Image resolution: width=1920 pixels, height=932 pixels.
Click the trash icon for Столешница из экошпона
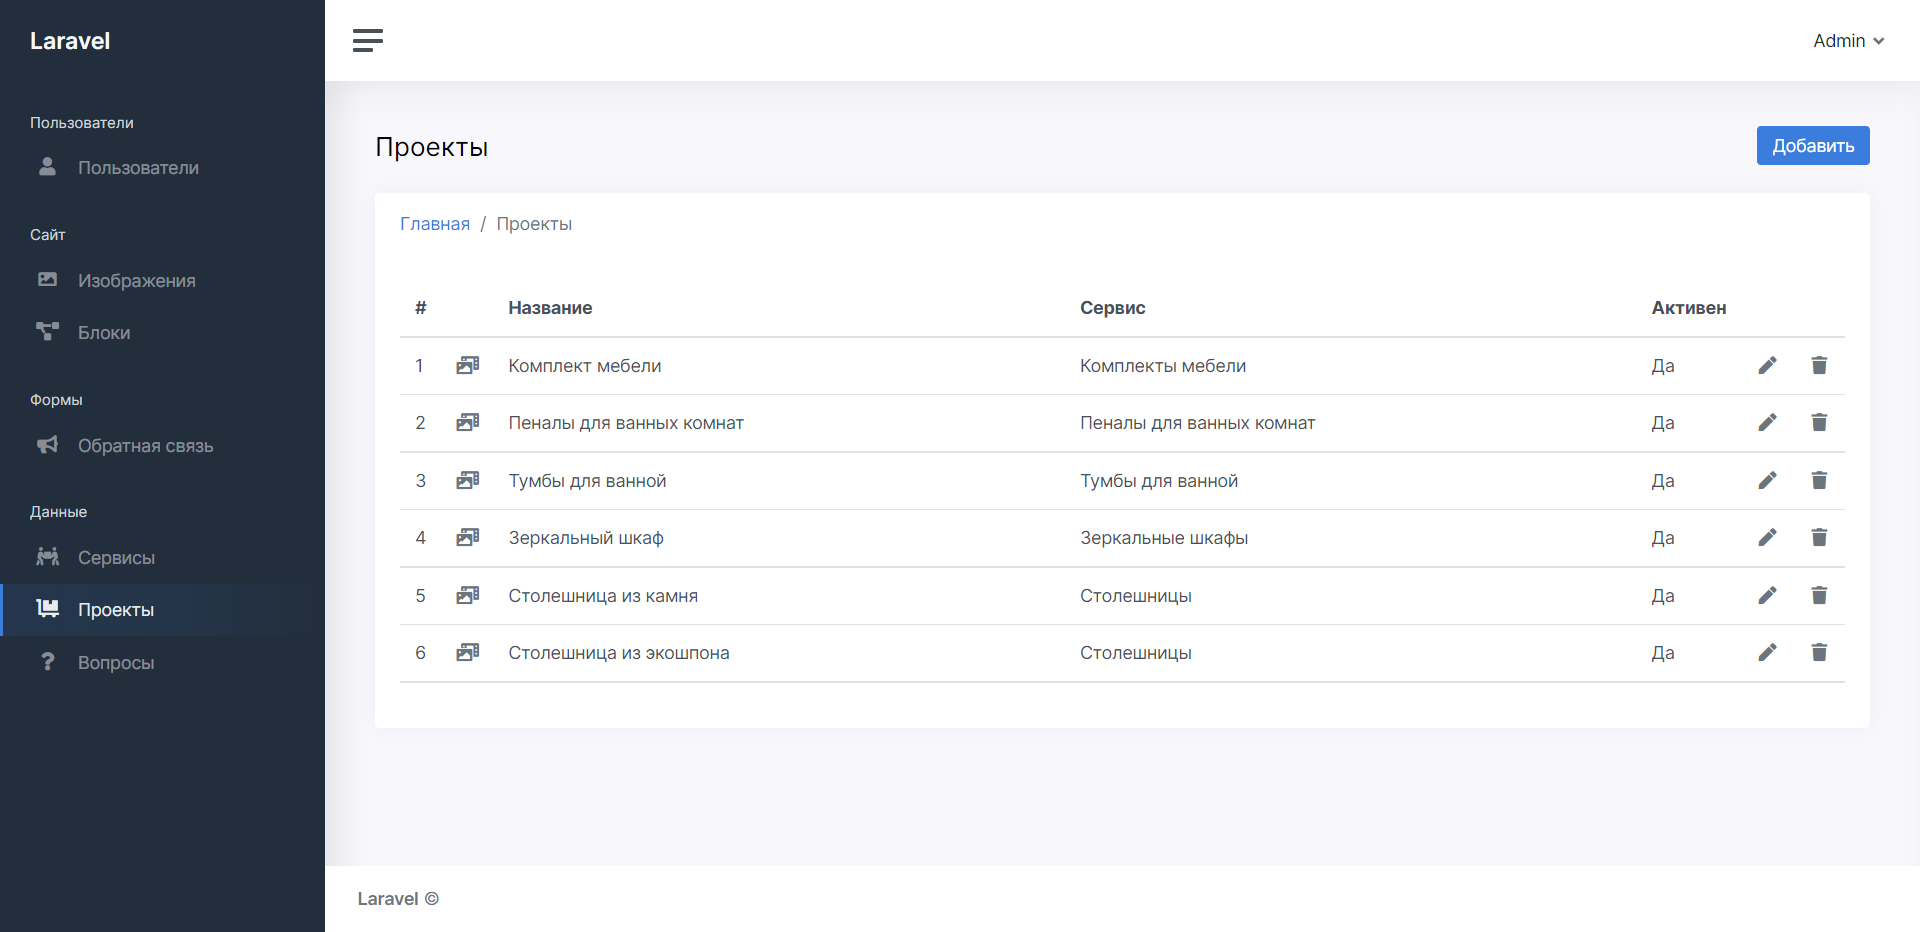(1819, 652)
